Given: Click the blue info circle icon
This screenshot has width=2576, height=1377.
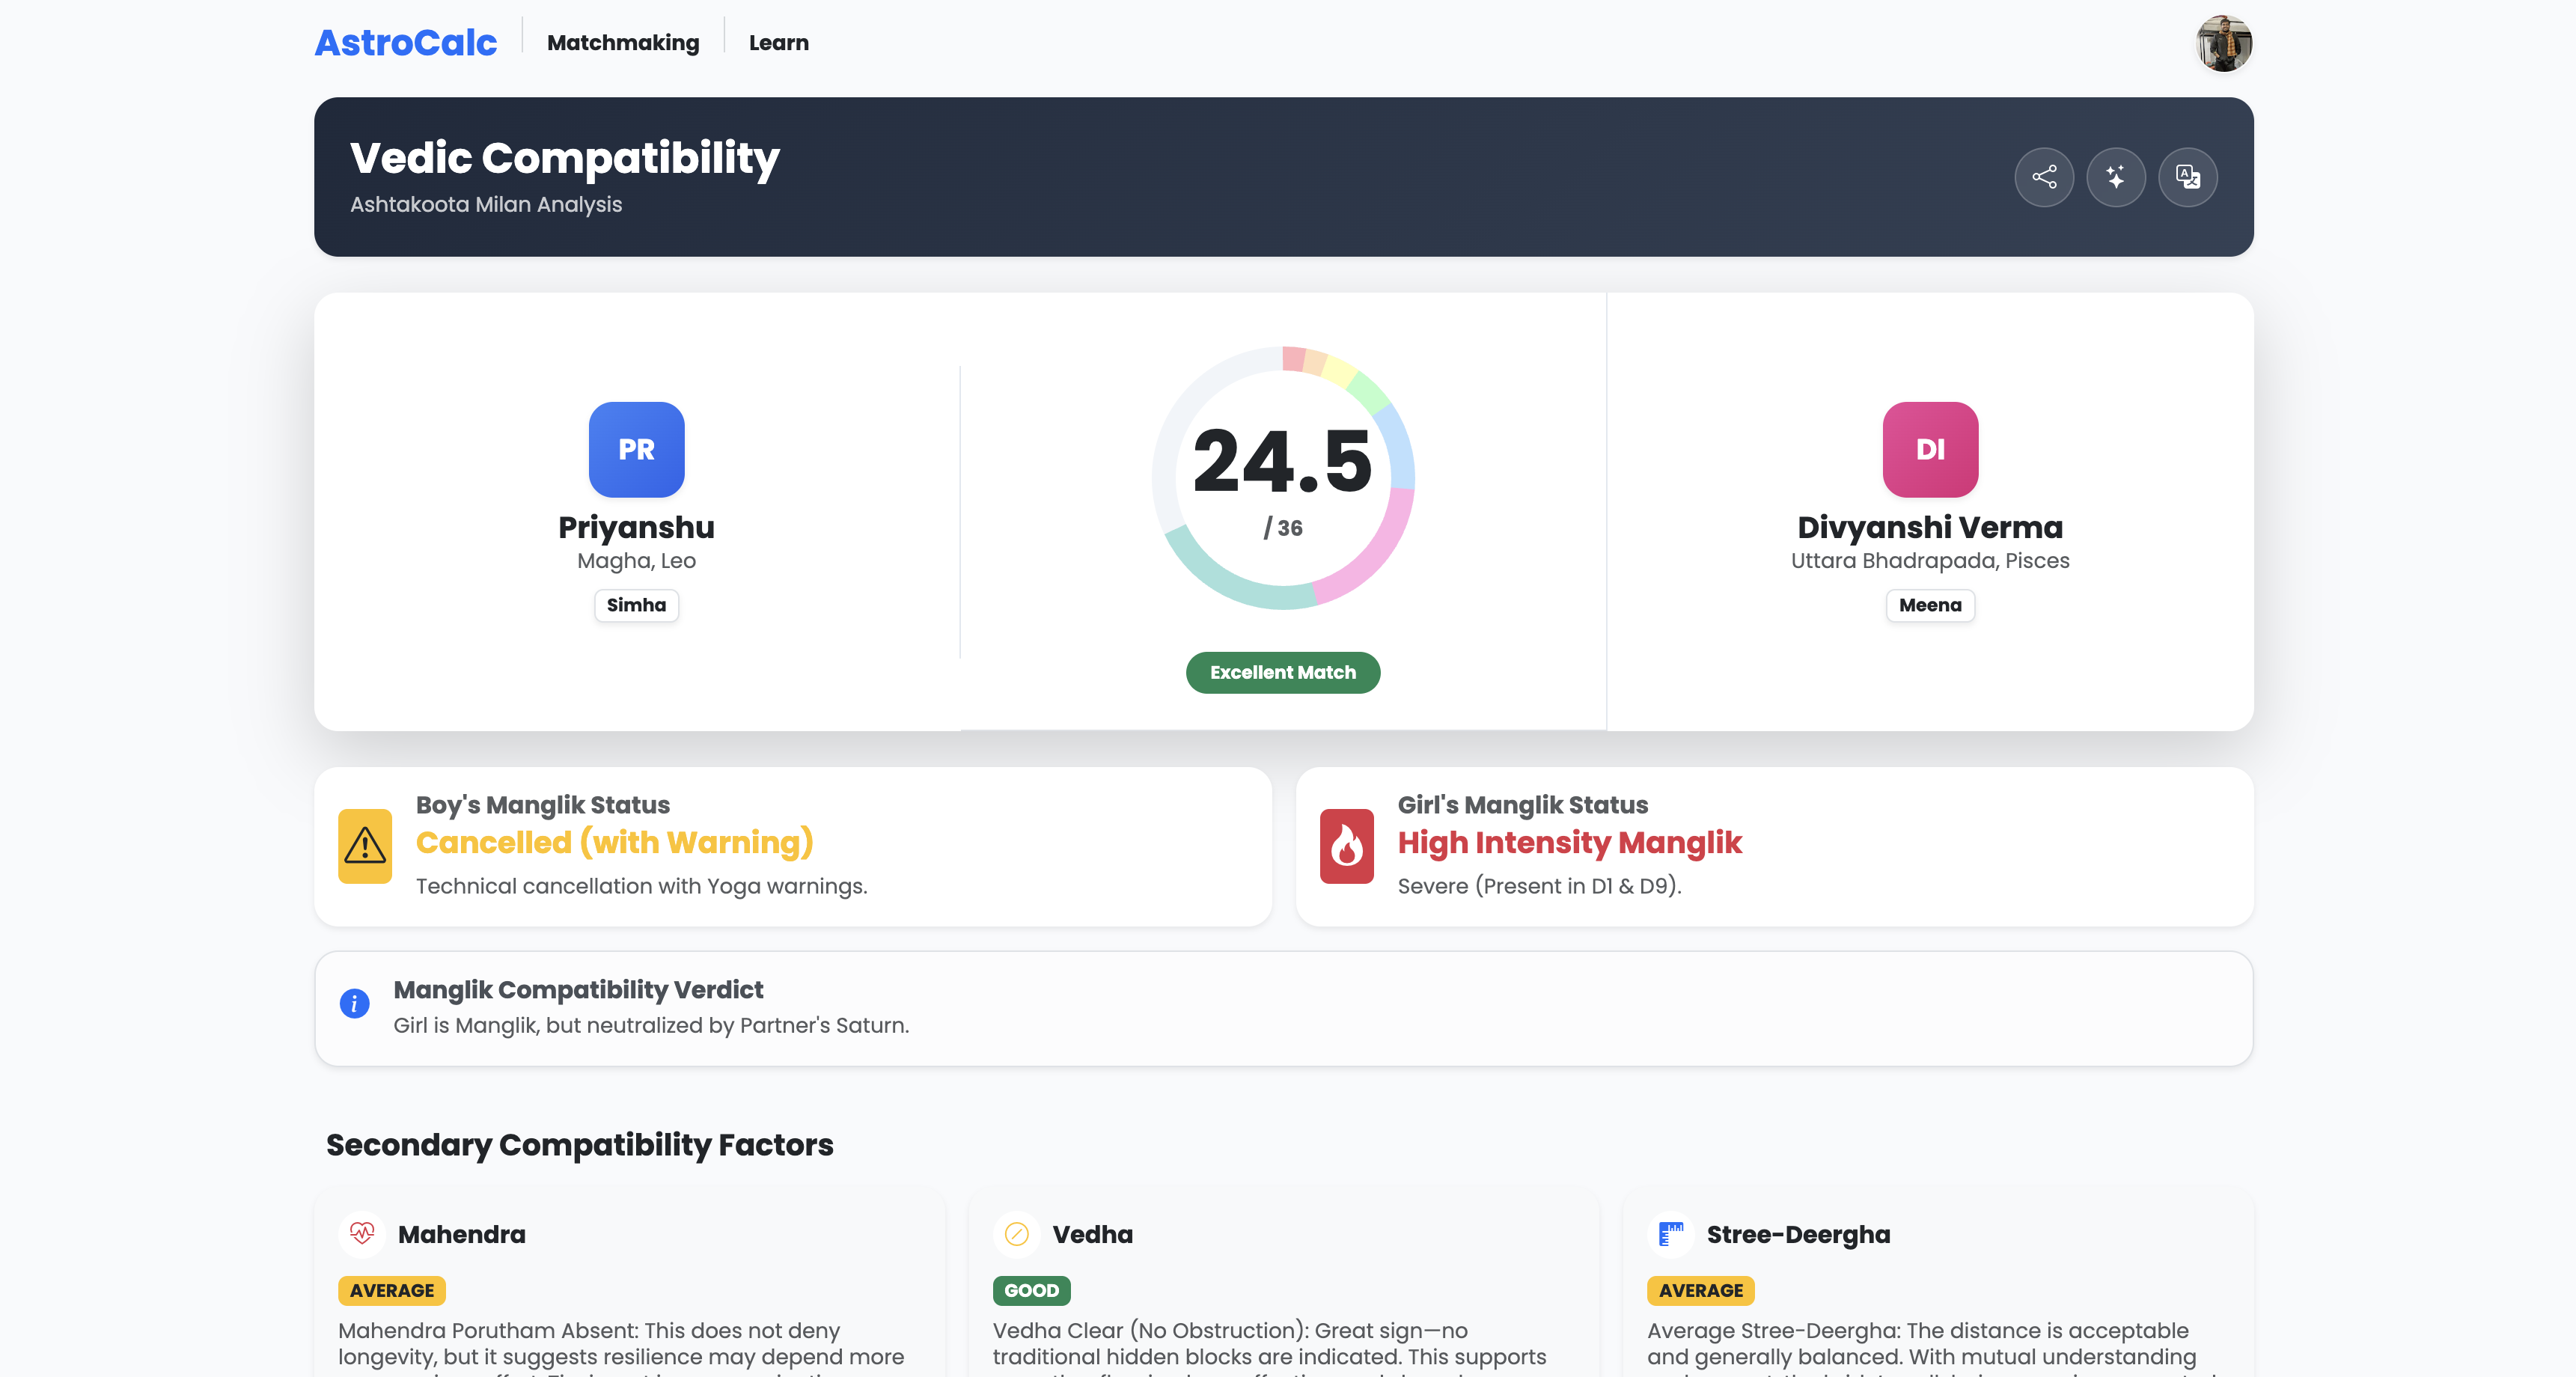Looking at the screenshot, I should point(354,1003).
